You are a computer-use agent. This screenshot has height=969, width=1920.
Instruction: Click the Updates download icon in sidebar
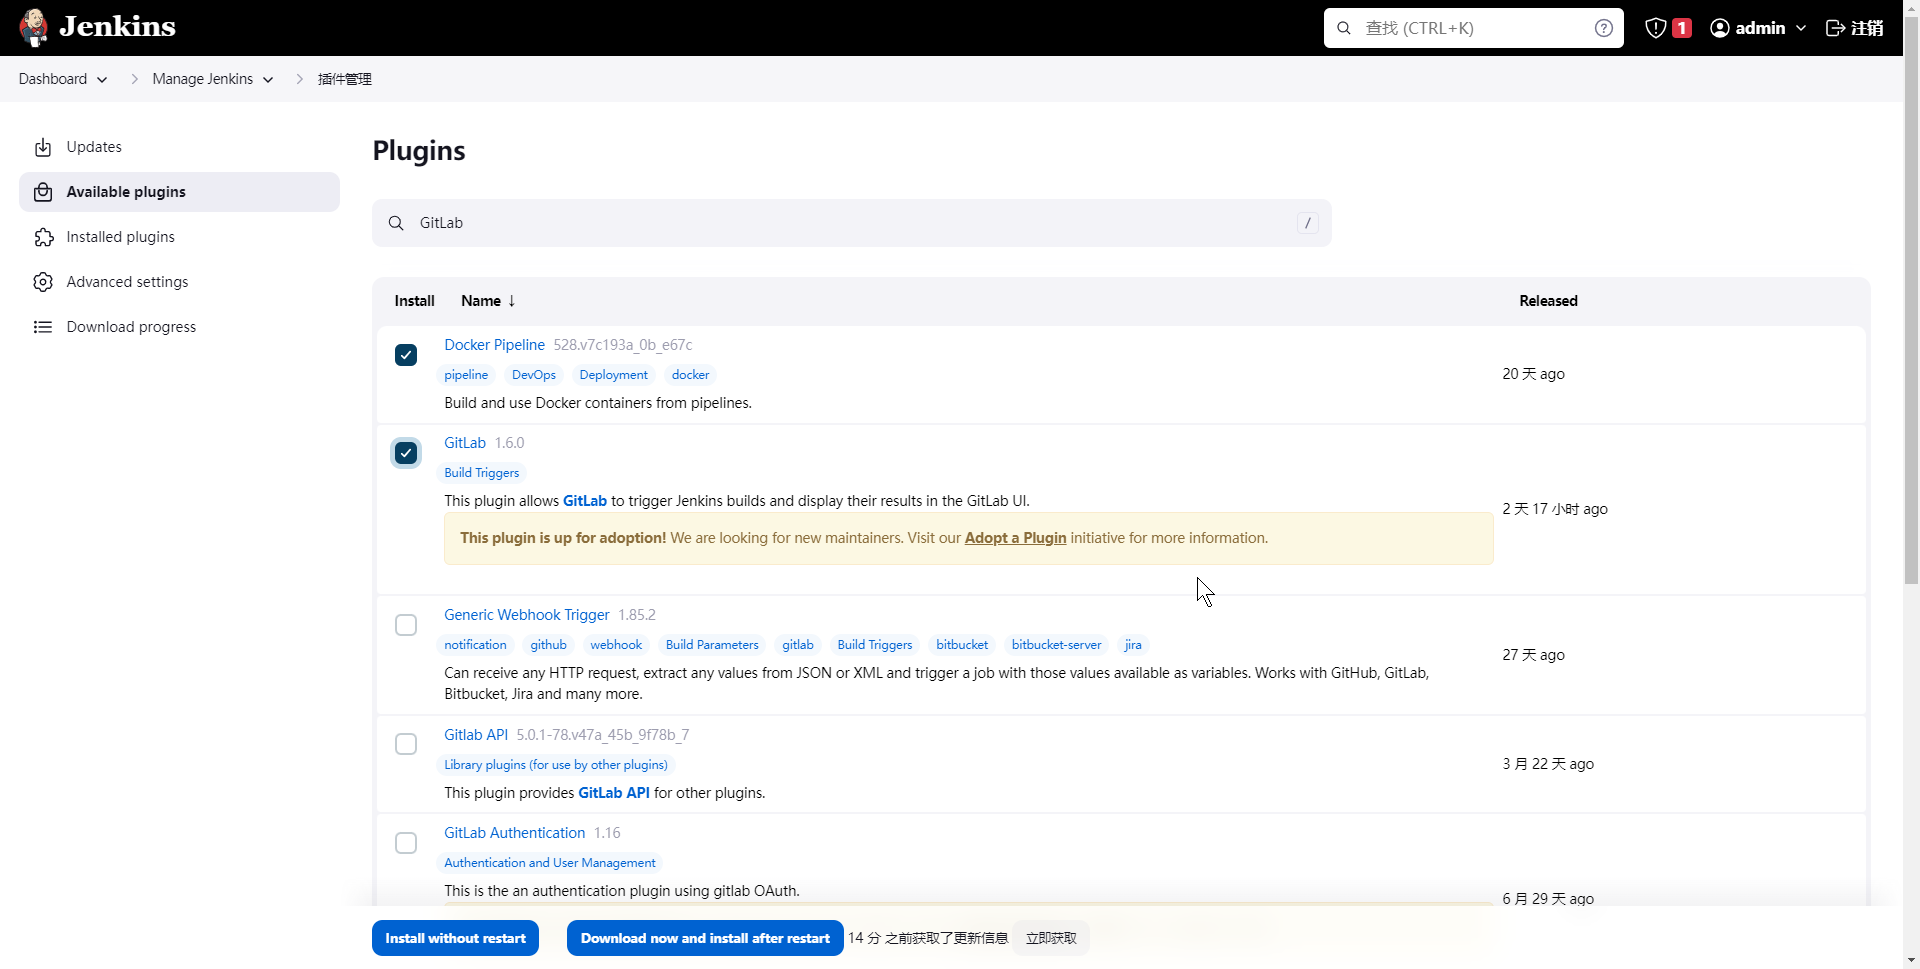coord(43,147)
